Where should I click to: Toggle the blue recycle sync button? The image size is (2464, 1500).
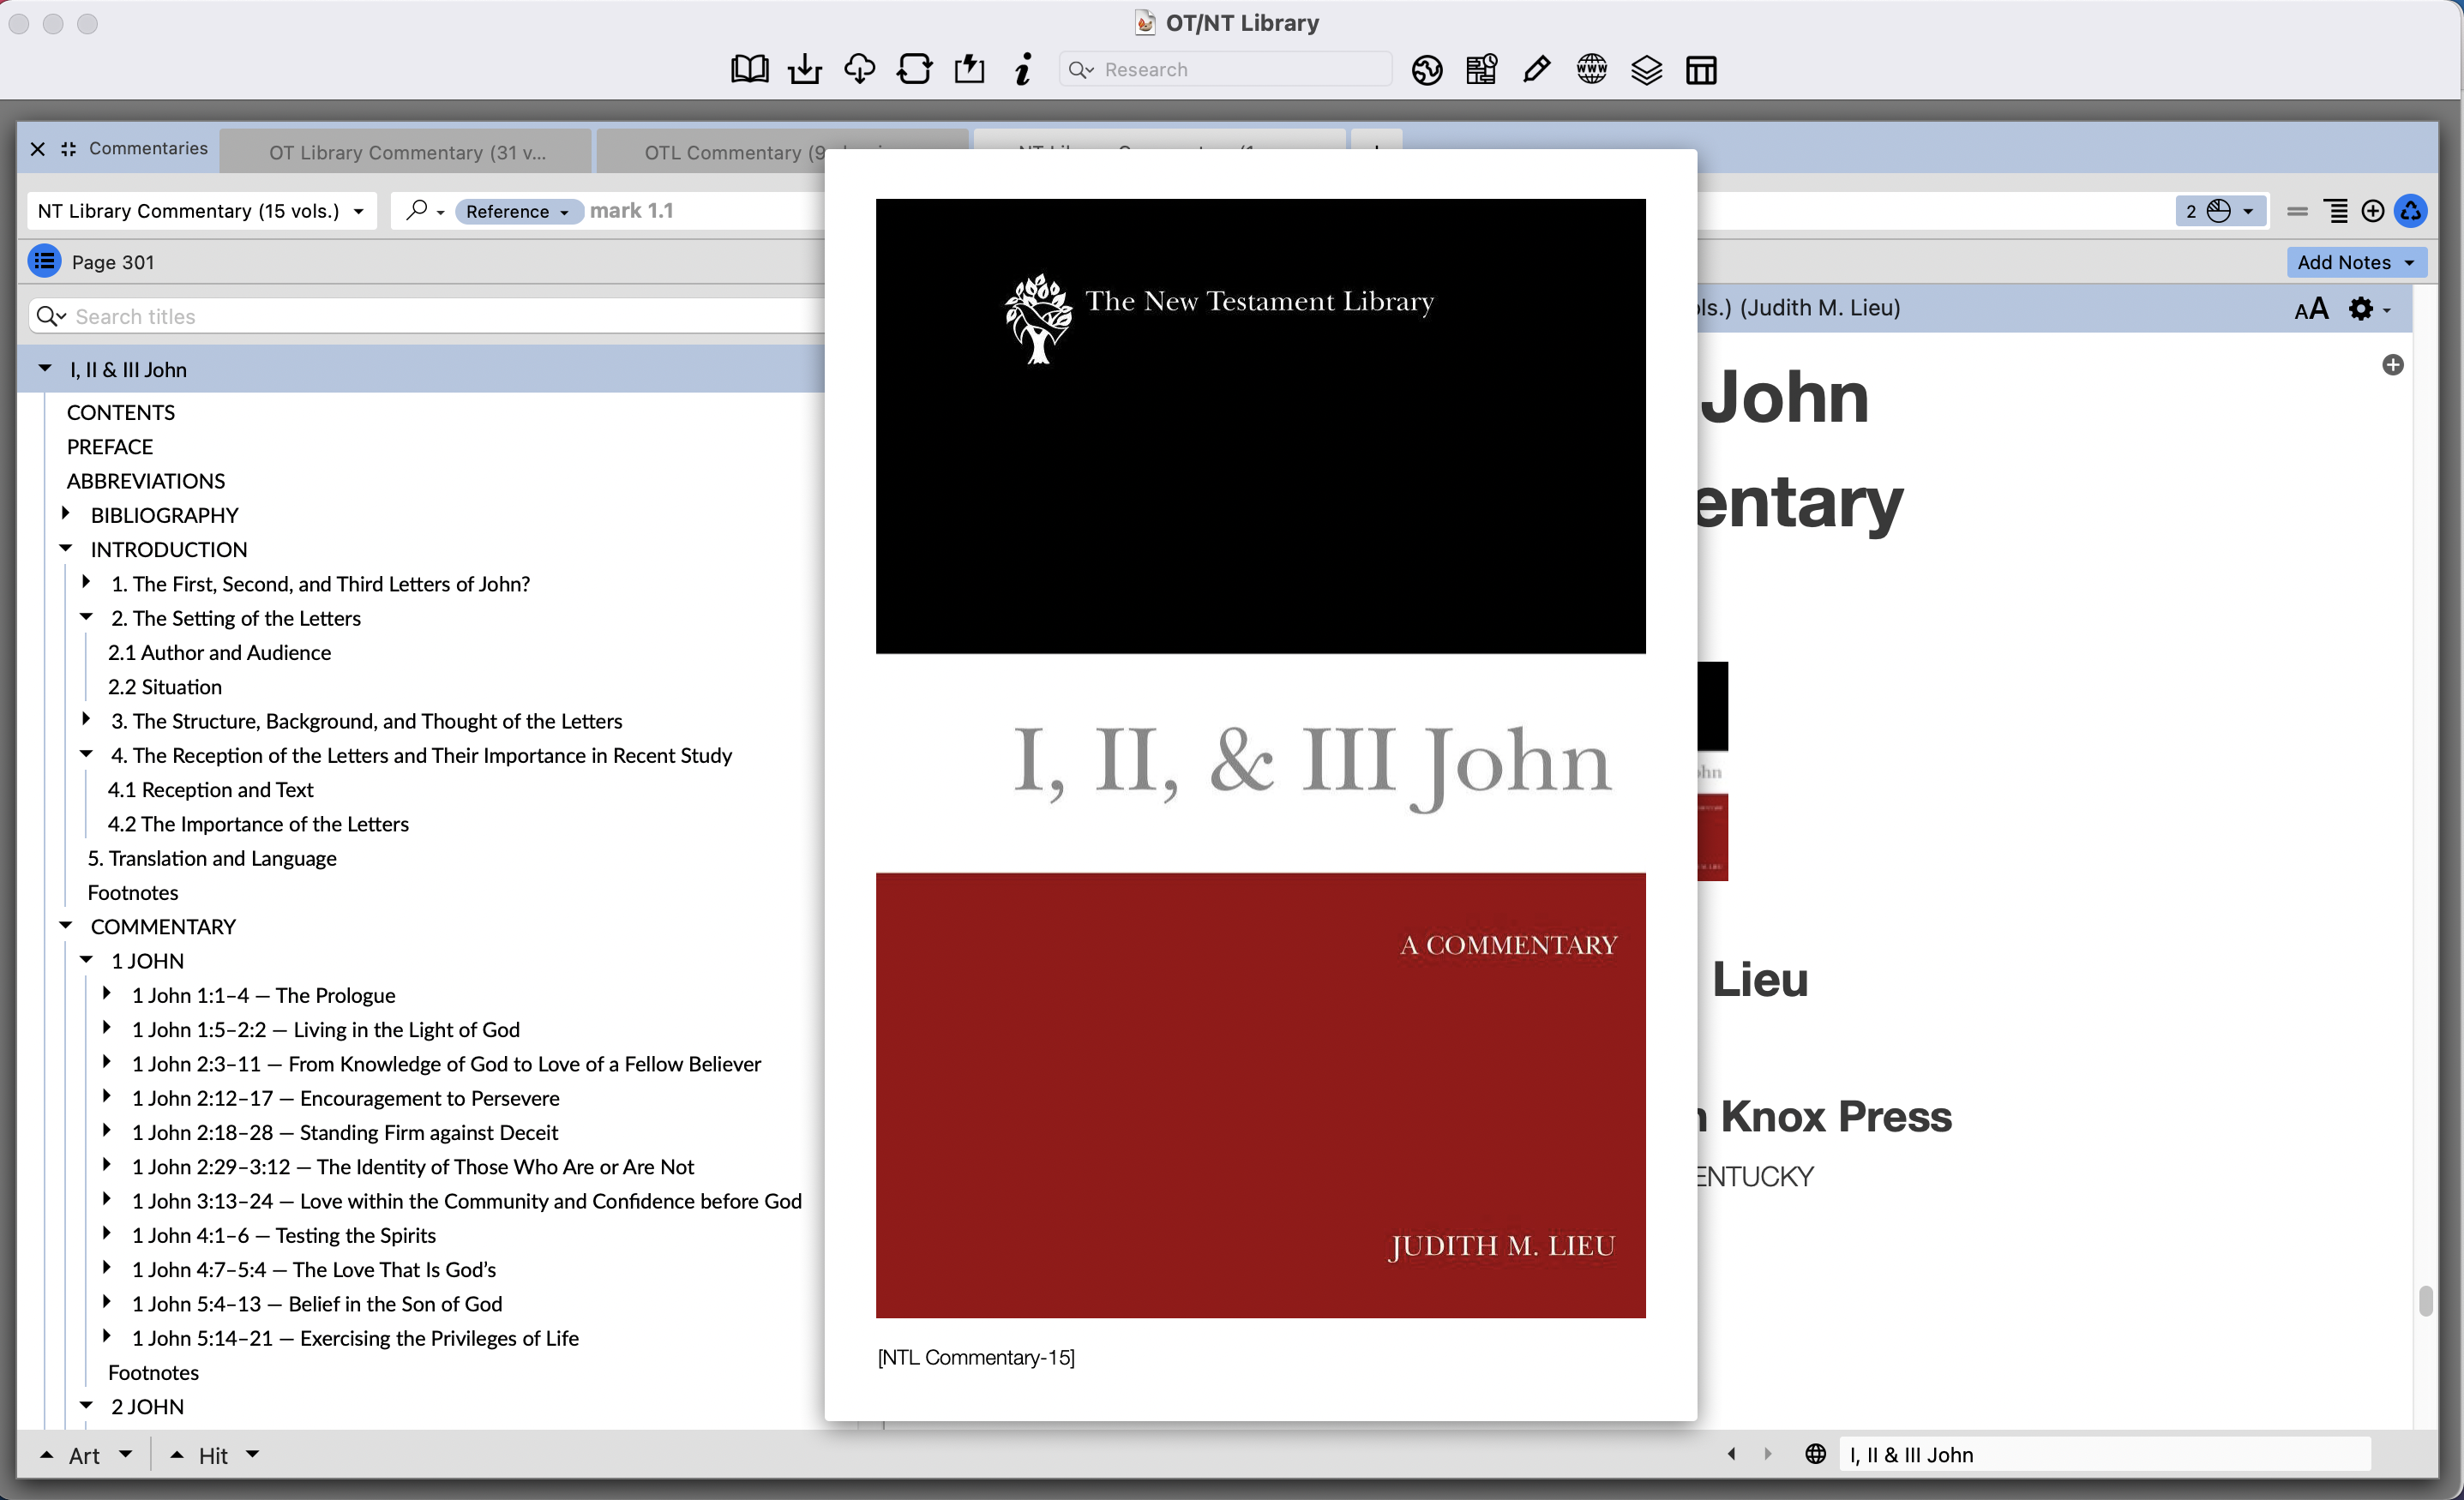(x=2411, y=211)
